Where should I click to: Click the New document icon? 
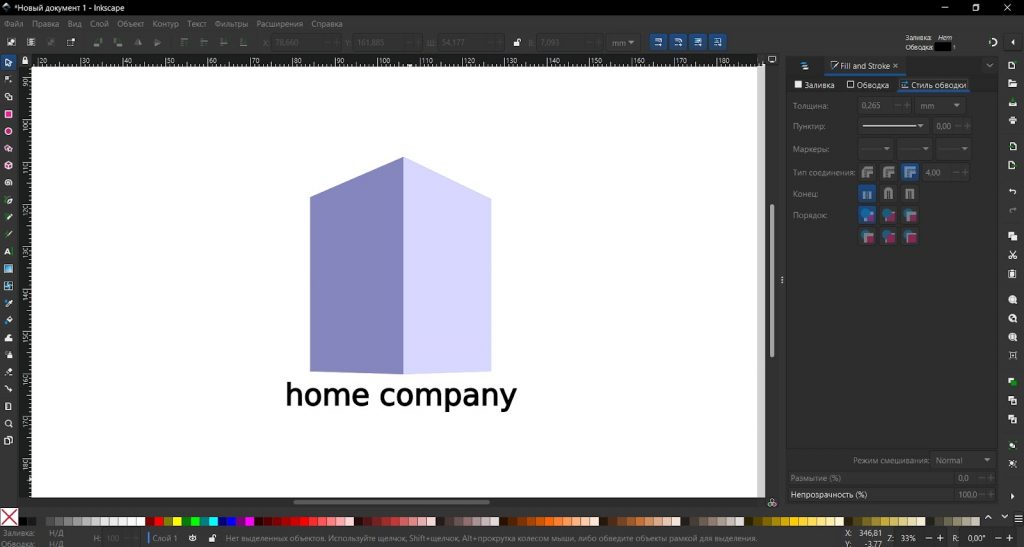pyautogui.click(x=1012, y=65)
